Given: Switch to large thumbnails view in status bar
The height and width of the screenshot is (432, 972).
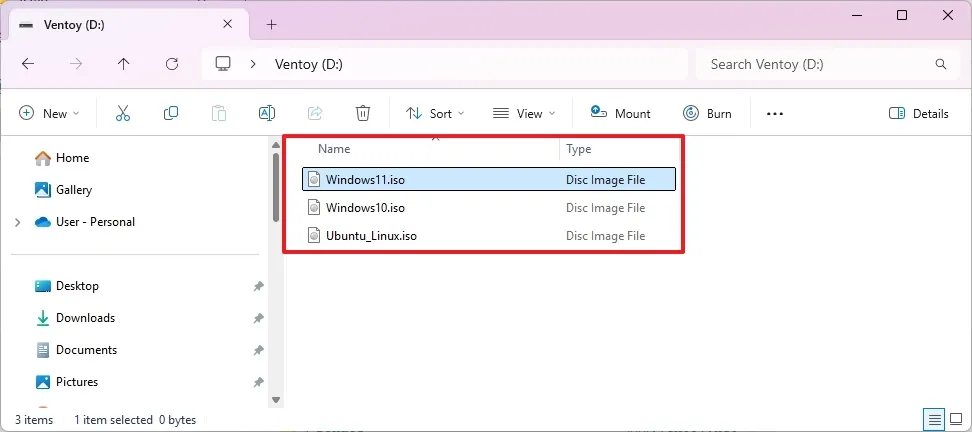Looking at the screenshot, I should coord(955,418).
